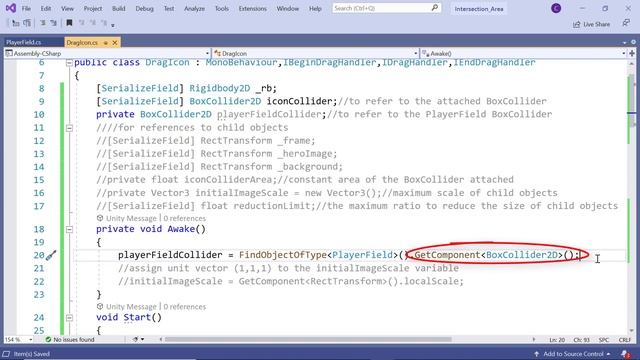Open the Awake() member dropdown
This screenshot has width=640, height=360.
523,53
